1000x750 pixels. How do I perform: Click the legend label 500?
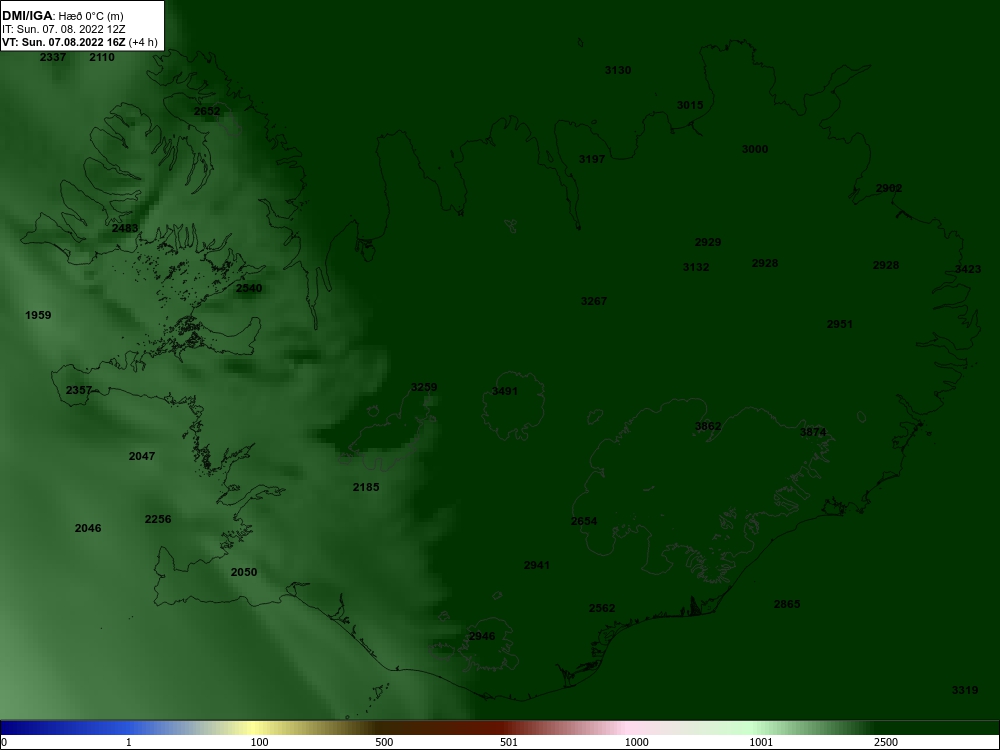tap(385, 742)
